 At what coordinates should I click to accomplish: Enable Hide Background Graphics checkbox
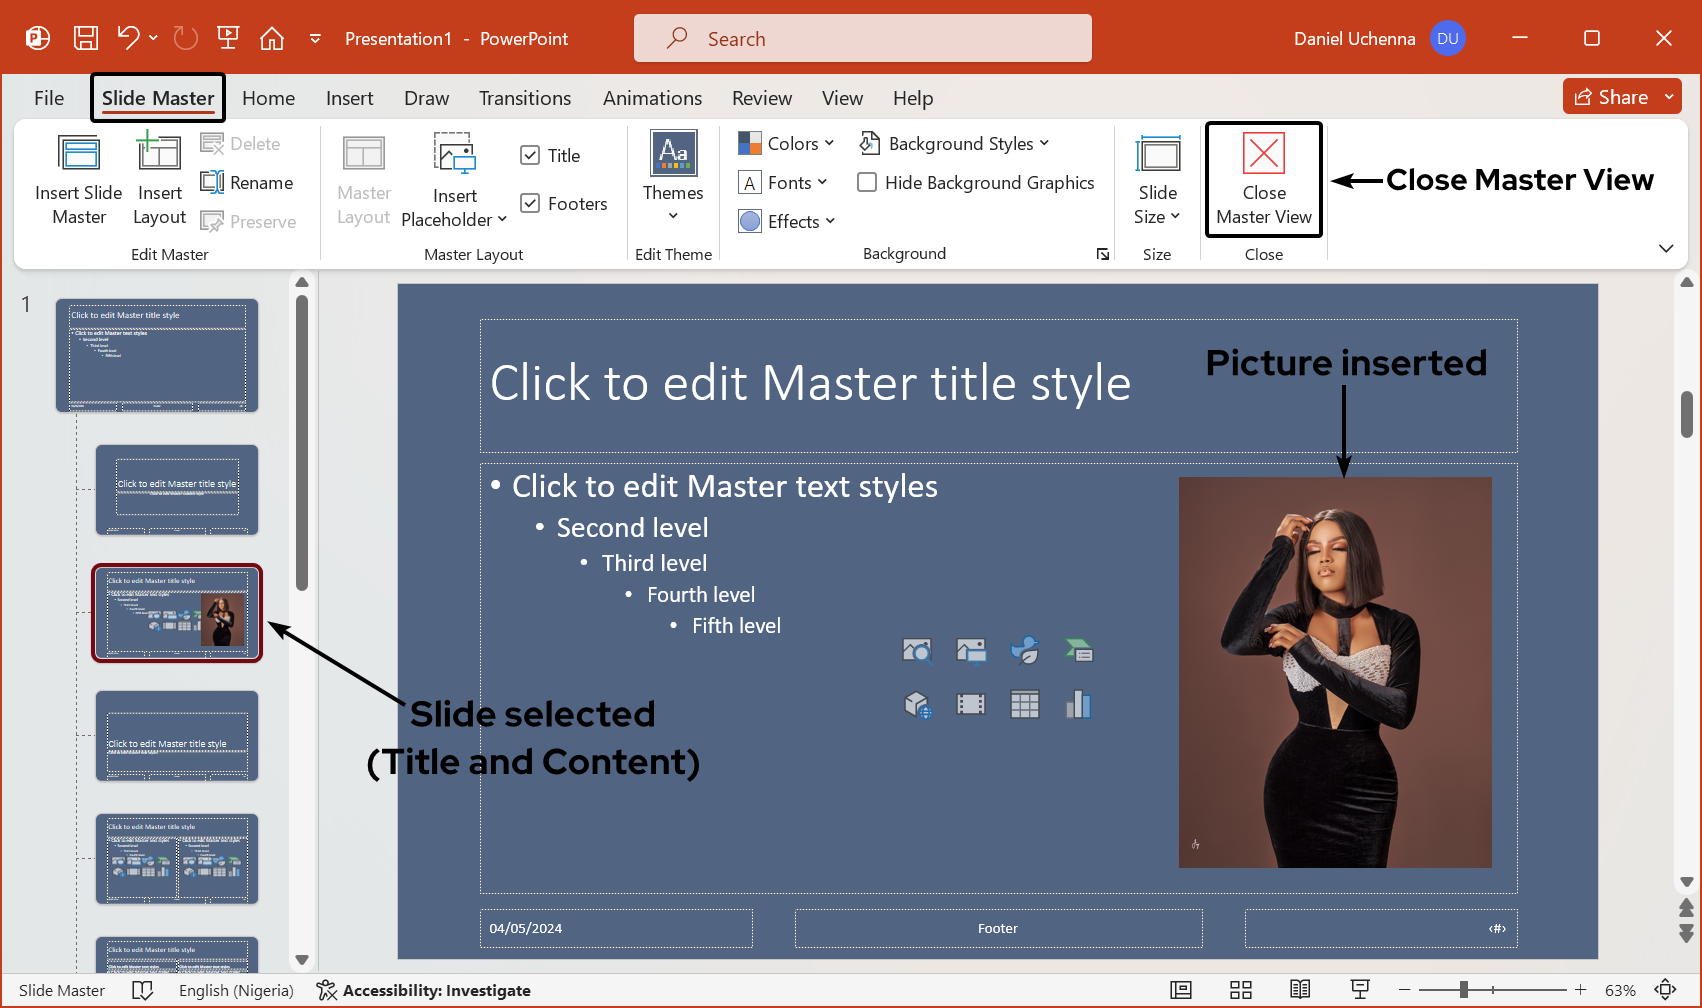[x=867, y=182]
